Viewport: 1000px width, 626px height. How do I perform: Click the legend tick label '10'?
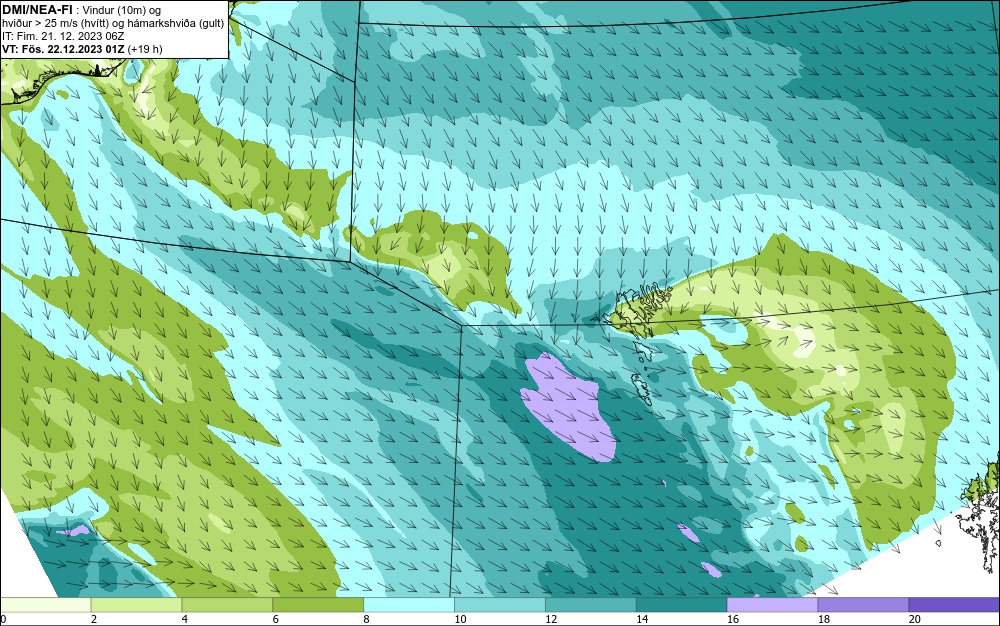click(x=460, y=619)
